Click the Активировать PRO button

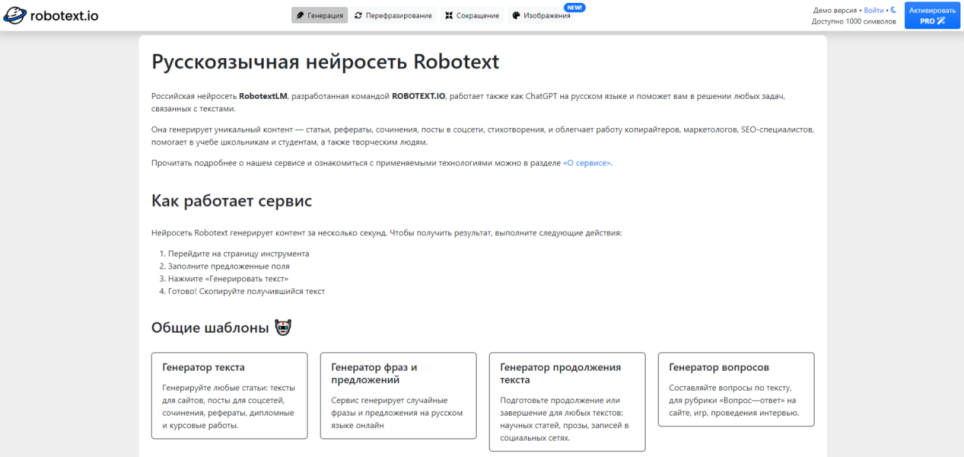point(932,15)
